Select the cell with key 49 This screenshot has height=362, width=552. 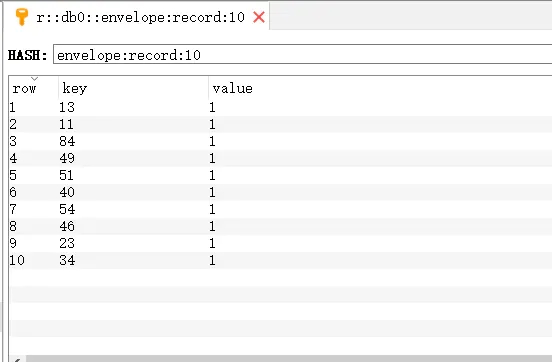pyautogui.click(x=67, y=158)
